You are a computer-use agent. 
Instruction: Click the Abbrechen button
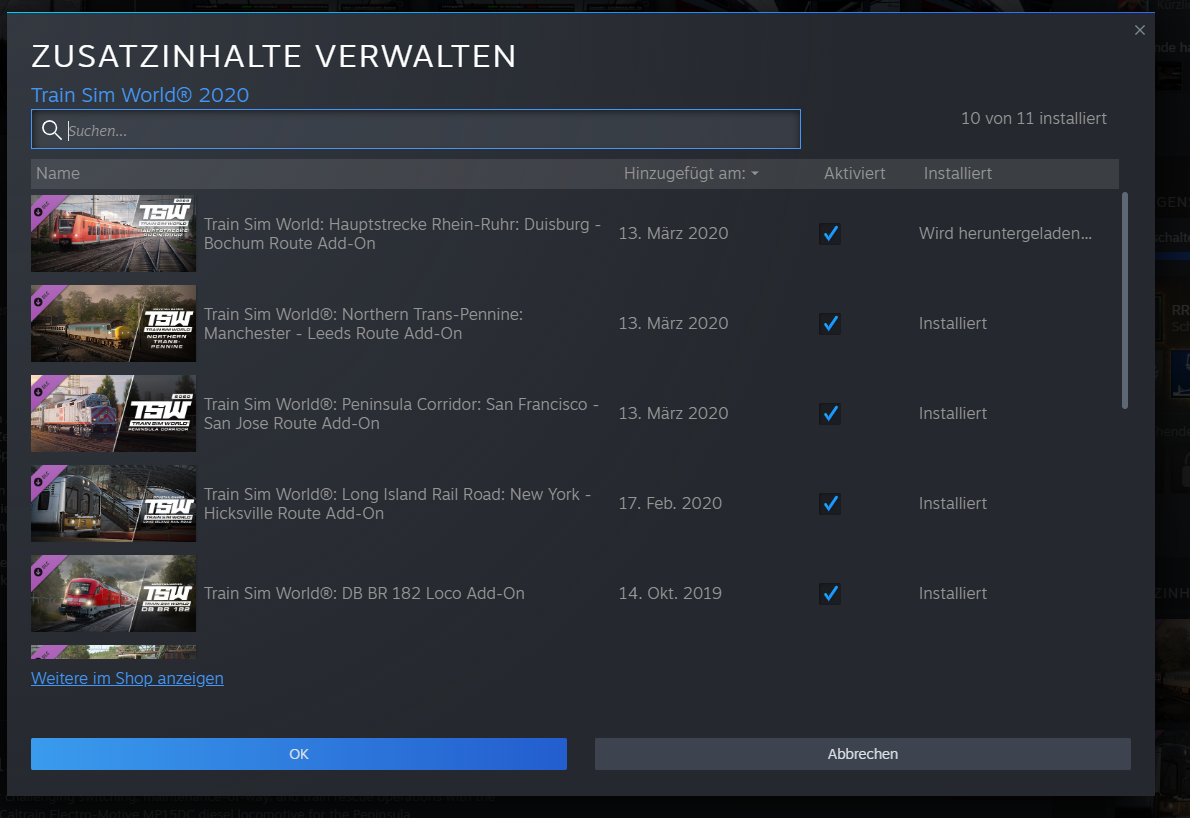coord(863,754)
